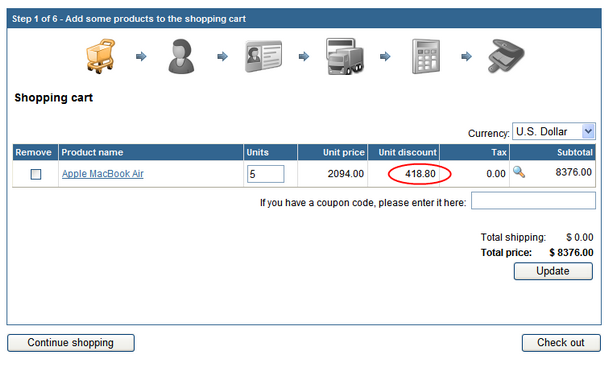The image size is (609, 372).
Task: Click the magnifying glass beside subtotal
Action: click(519, 172)
